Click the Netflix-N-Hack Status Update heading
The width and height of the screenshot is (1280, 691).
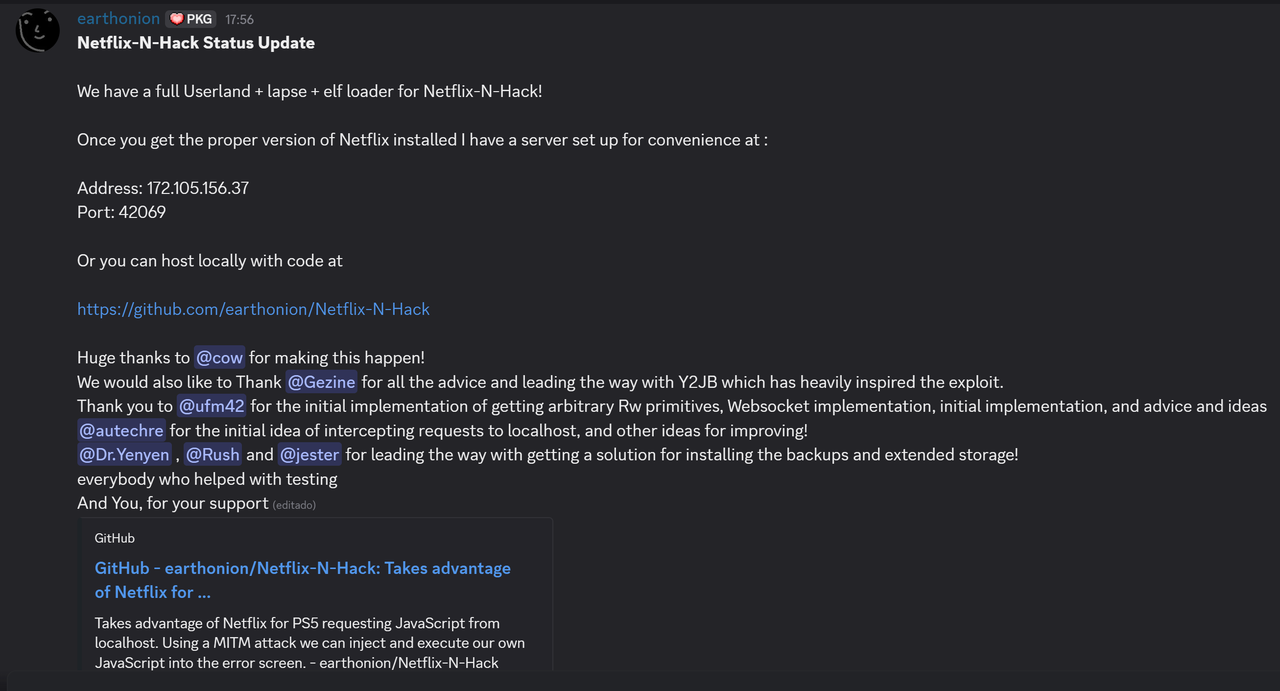(x=196, y=43)
